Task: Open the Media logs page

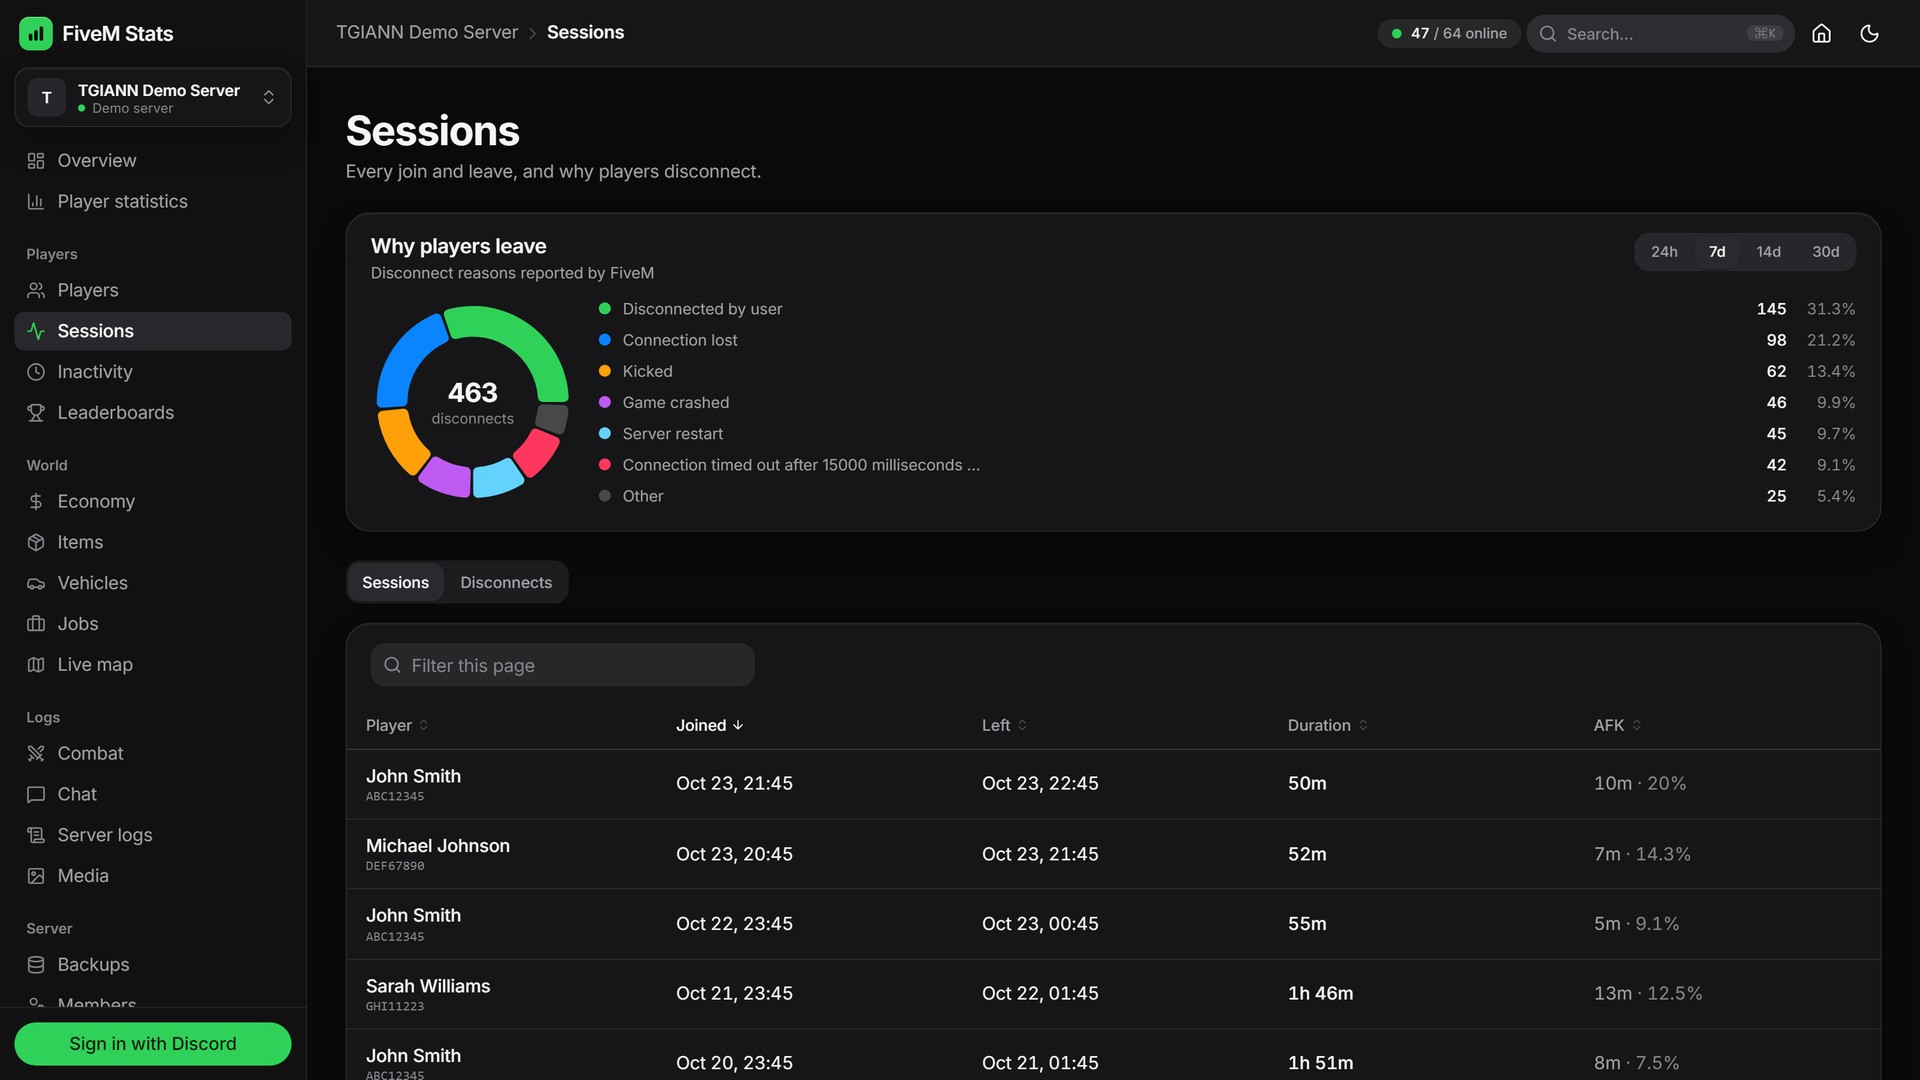Action: (x=153, y=876)
